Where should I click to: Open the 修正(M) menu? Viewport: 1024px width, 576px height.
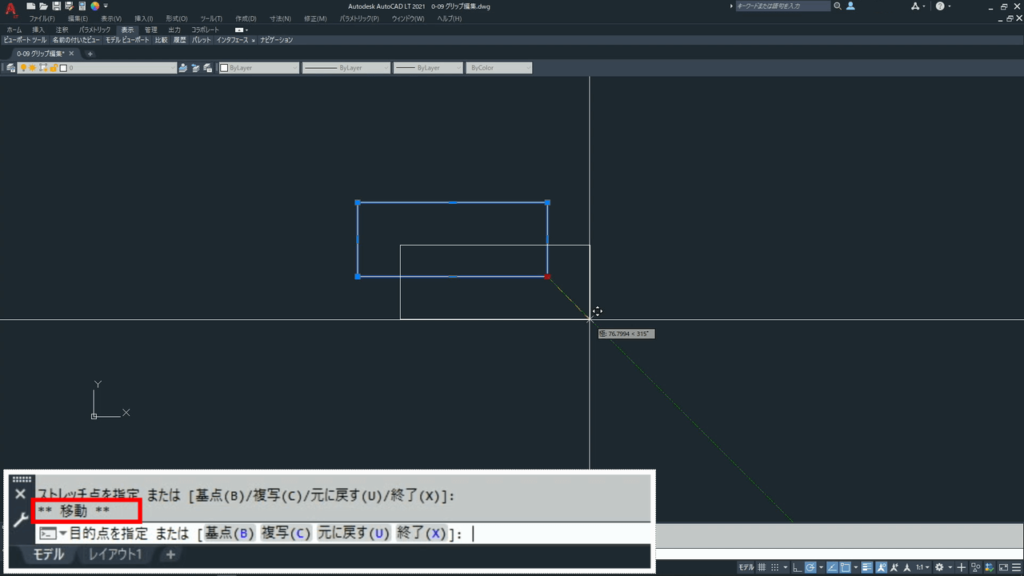[x=315, y=19]
